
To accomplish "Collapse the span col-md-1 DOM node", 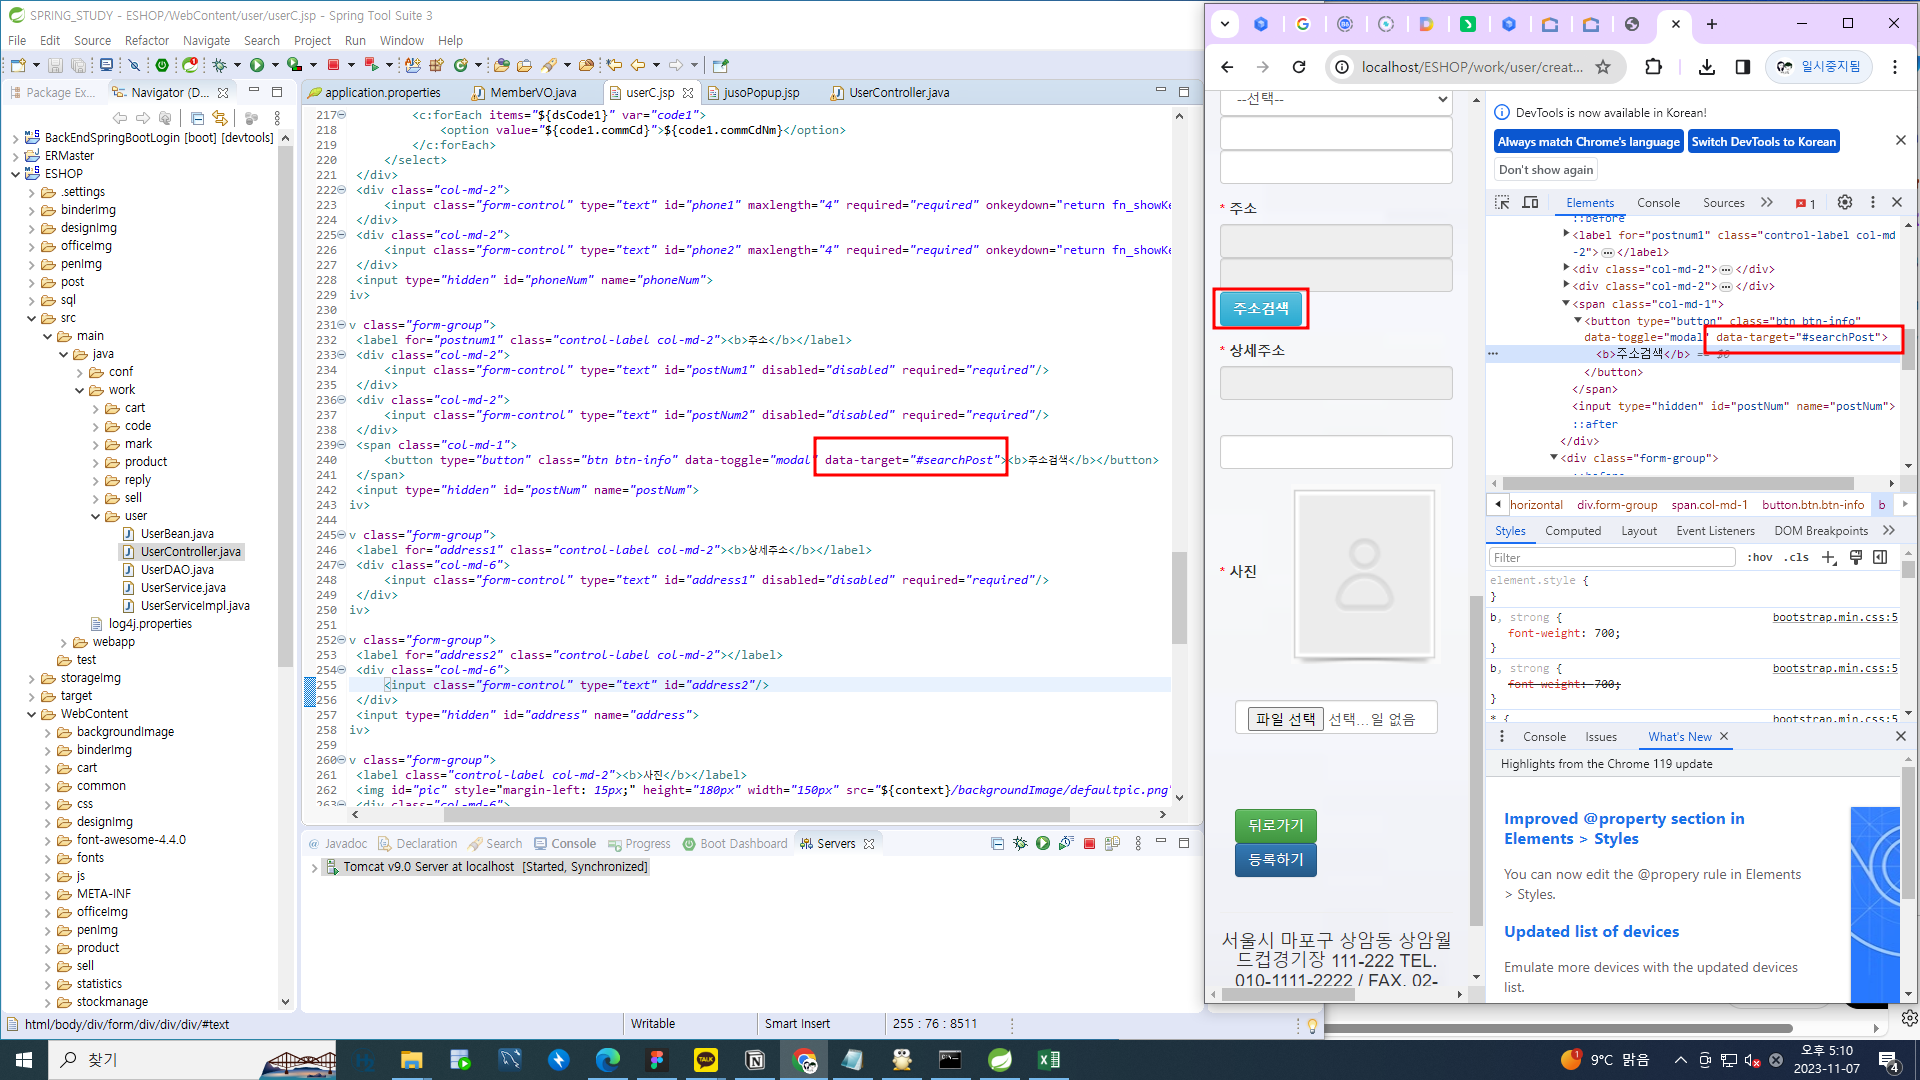I will point(1566,303).
